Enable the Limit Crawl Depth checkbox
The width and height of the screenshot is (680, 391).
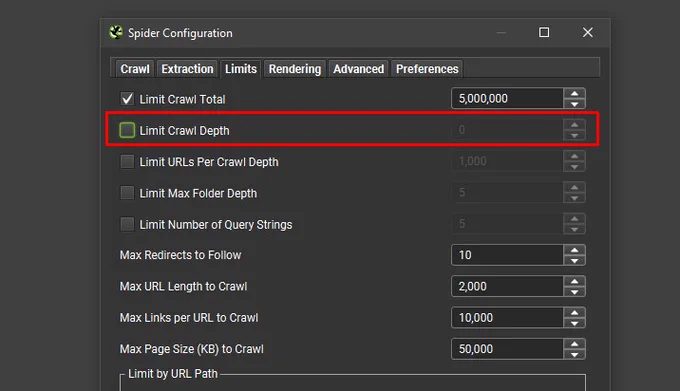pyautogui.click(x=127, y=130)
